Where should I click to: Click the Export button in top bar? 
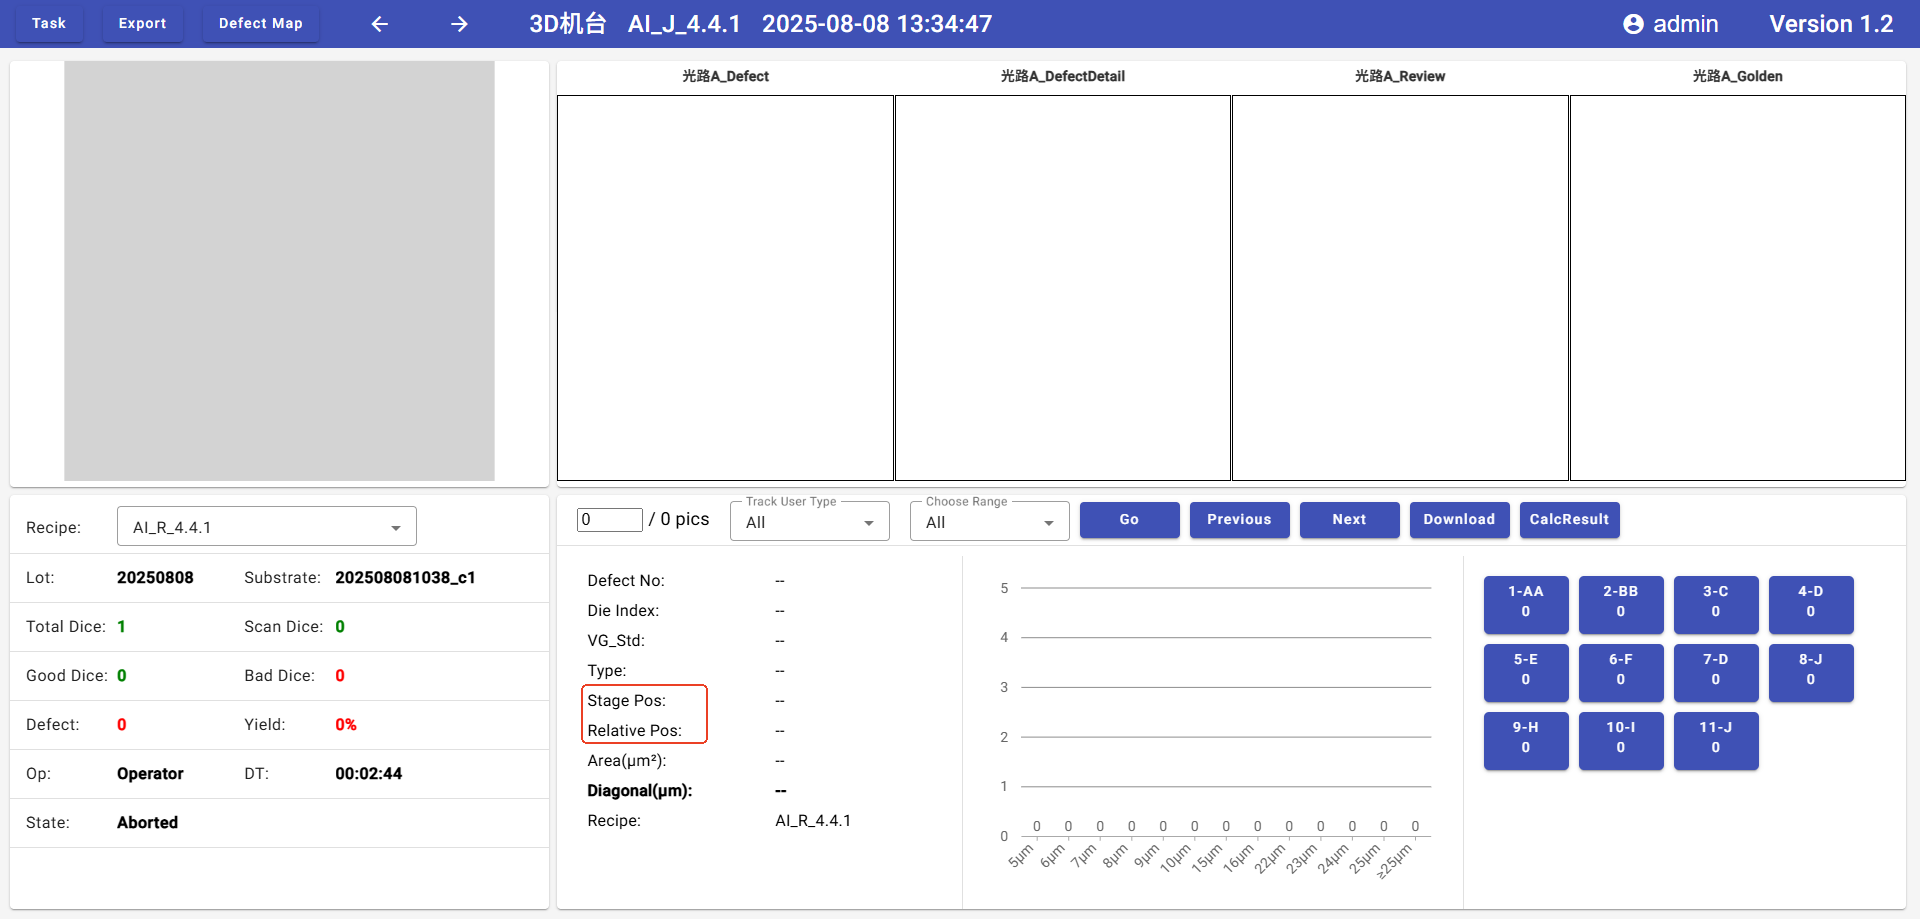142,24
